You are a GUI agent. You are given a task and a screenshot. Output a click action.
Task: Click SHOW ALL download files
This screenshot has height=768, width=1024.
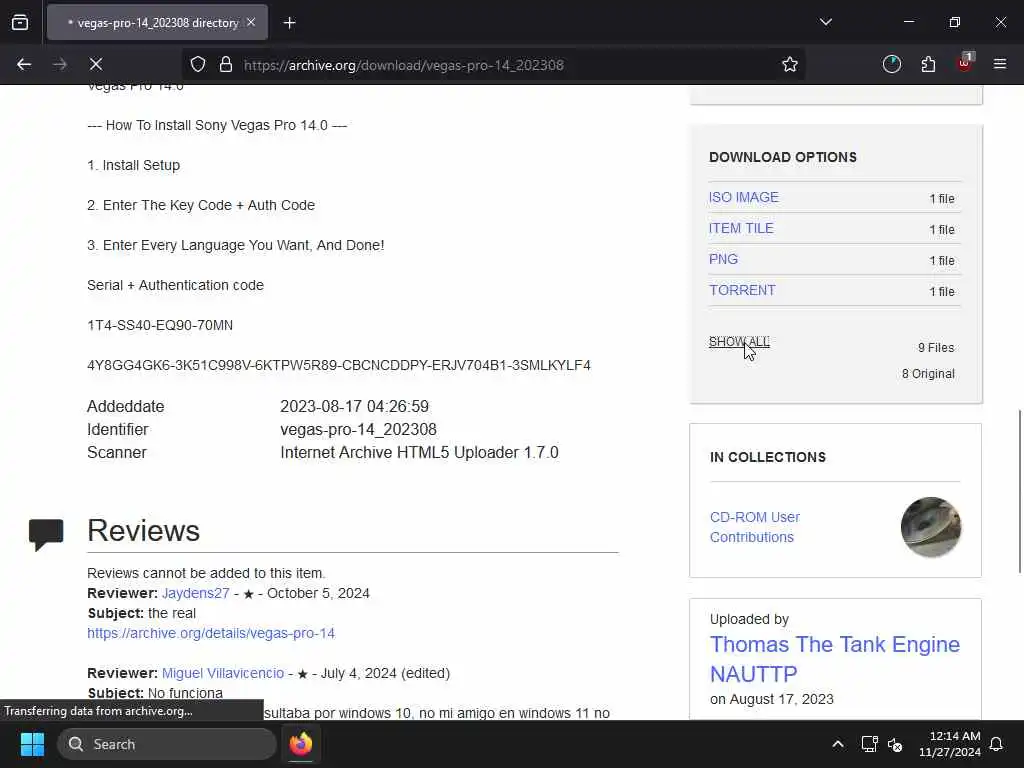[739, 342]
